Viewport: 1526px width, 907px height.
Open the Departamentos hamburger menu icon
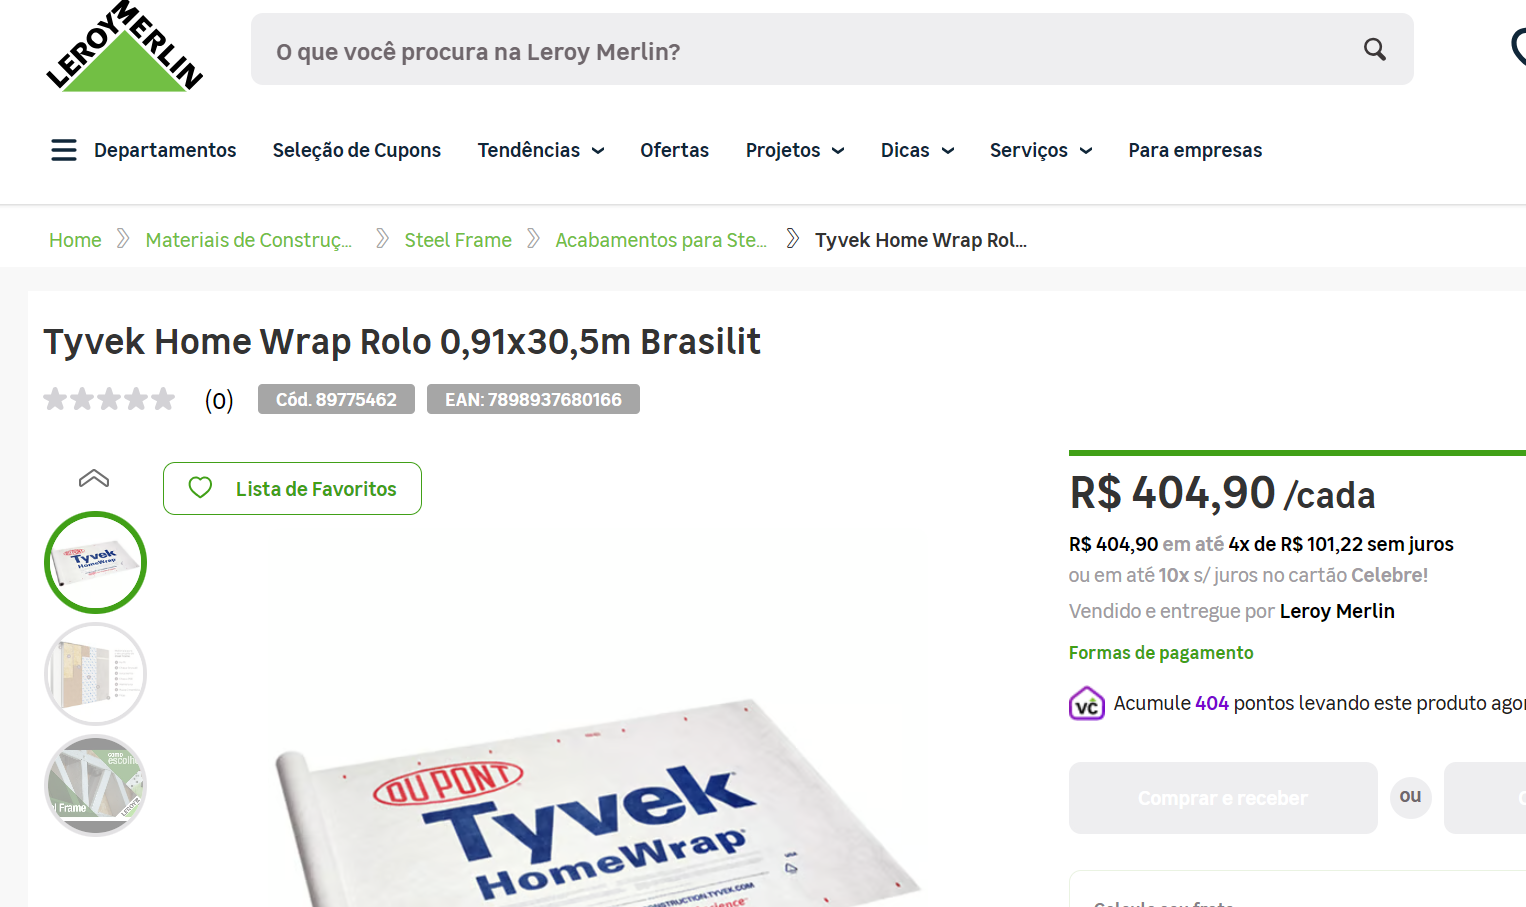click(x=64, y=150)
